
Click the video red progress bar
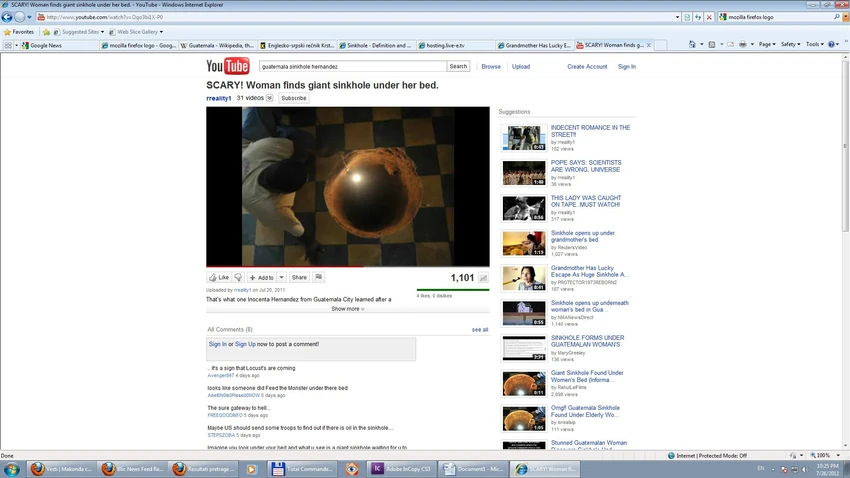tap(285, 267)
